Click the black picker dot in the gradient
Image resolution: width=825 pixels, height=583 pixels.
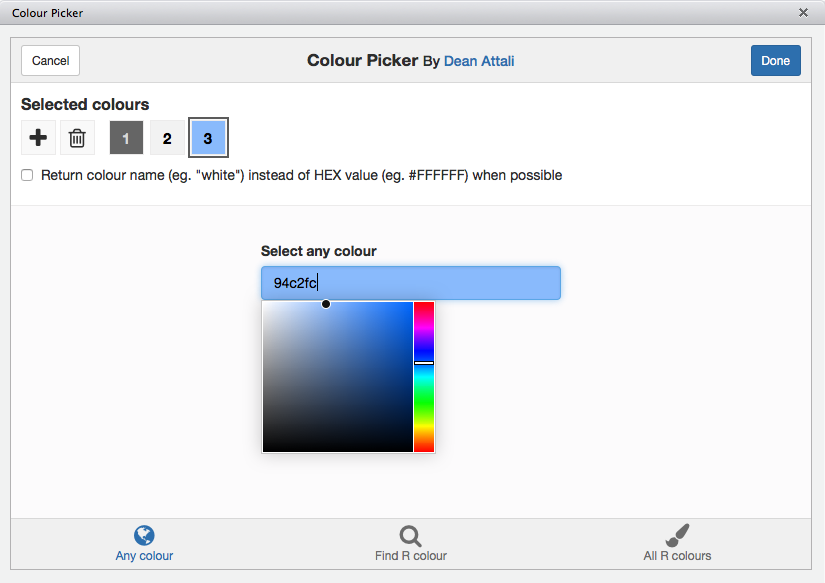326,304
